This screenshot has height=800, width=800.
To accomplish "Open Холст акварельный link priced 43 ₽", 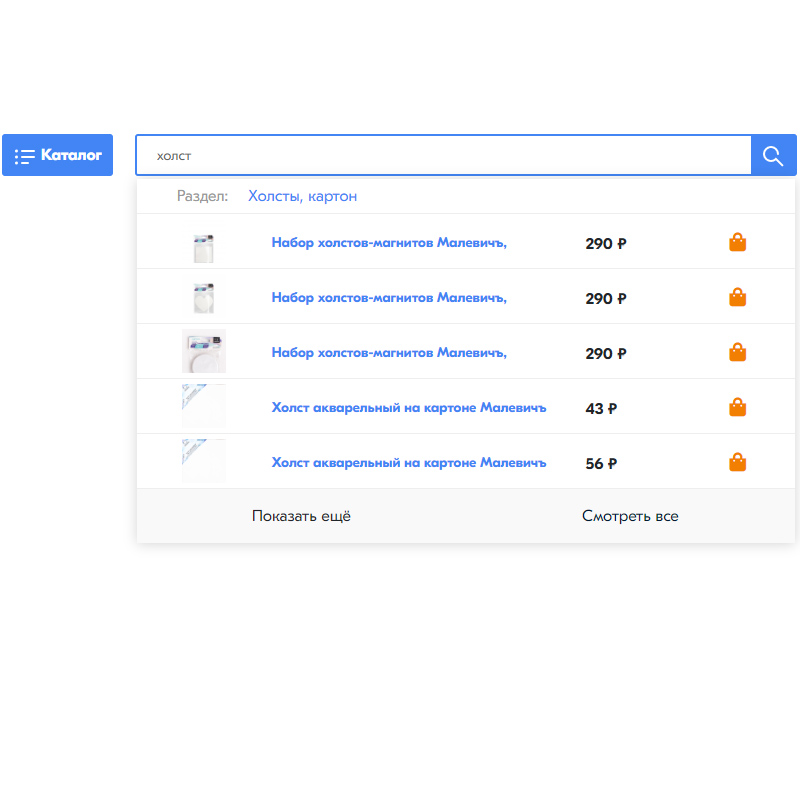I will coord(409,408).
